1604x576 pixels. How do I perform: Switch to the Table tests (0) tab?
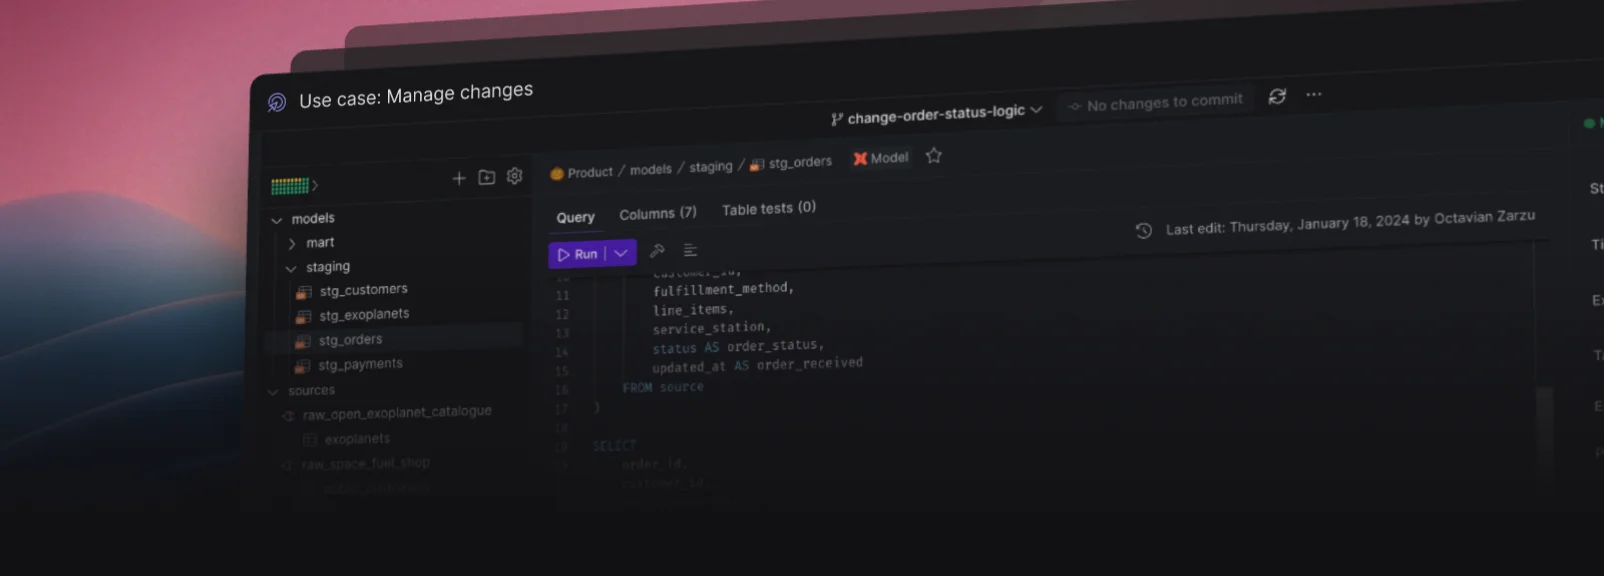[x=768, y=208]
